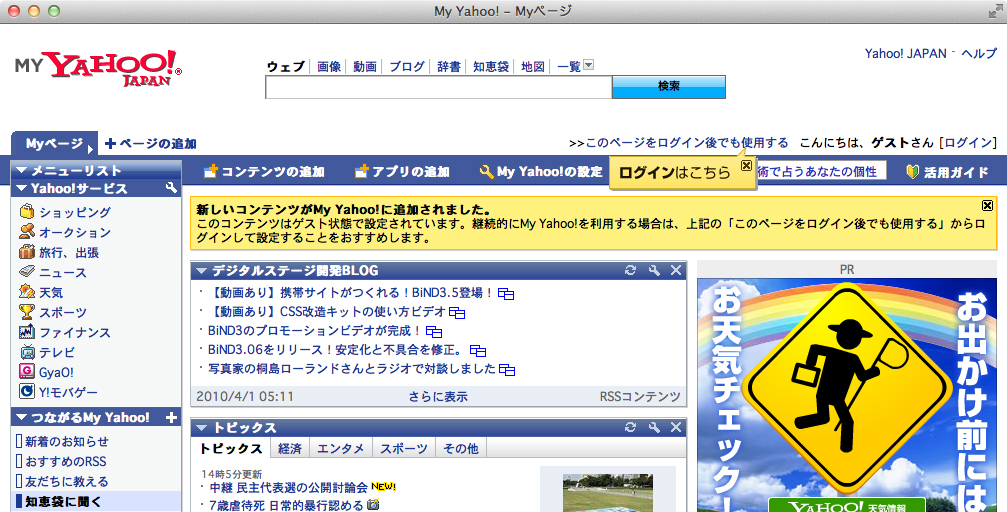Viewport: 1007px width, 512px height.
Task: Open new window icon beside BiND3.5登場 entry
Action: tap(506, 294)
